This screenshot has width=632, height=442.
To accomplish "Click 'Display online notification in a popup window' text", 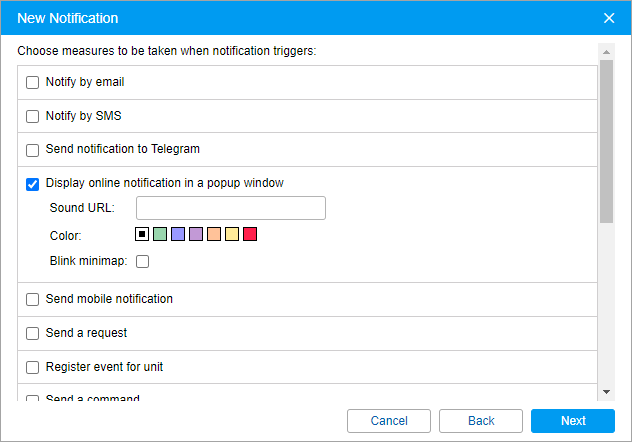I will click(x=164, y=183).
